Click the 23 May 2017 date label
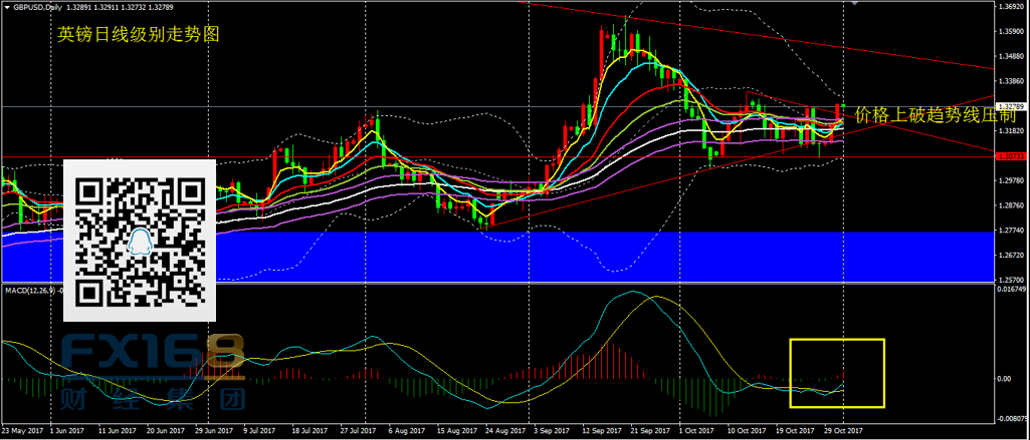Screen dimensions: 1030x440 coord(24,431)
